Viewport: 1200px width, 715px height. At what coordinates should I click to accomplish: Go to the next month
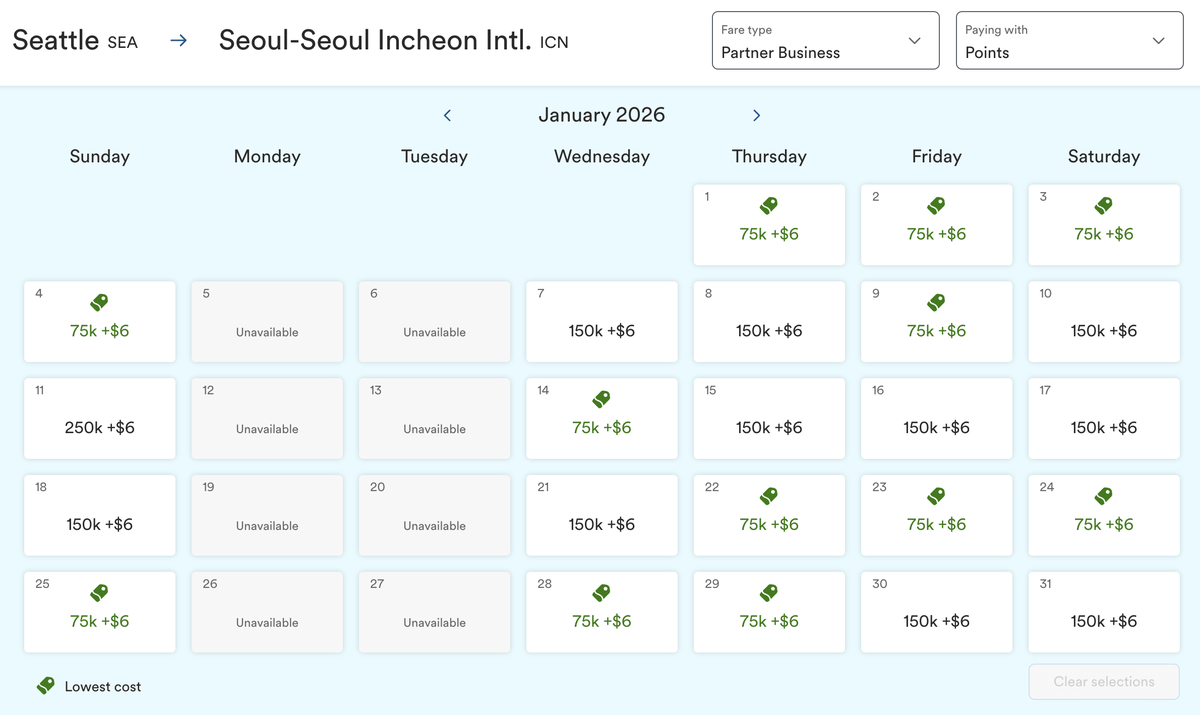(x=756, y=115)
